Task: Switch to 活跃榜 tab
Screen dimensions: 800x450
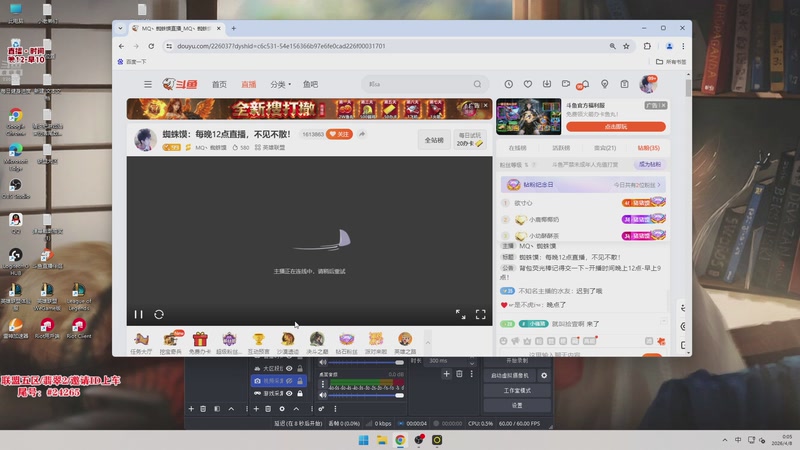Action: pos(561,148)
